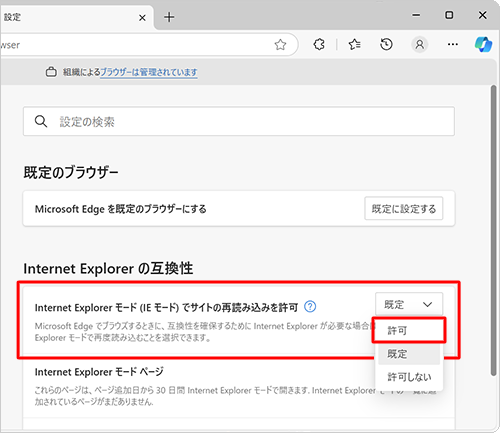This screenshot has width=500, height=433.
Task: Click the briefcase managed-by-organization icon
Action: coord(51,72)
